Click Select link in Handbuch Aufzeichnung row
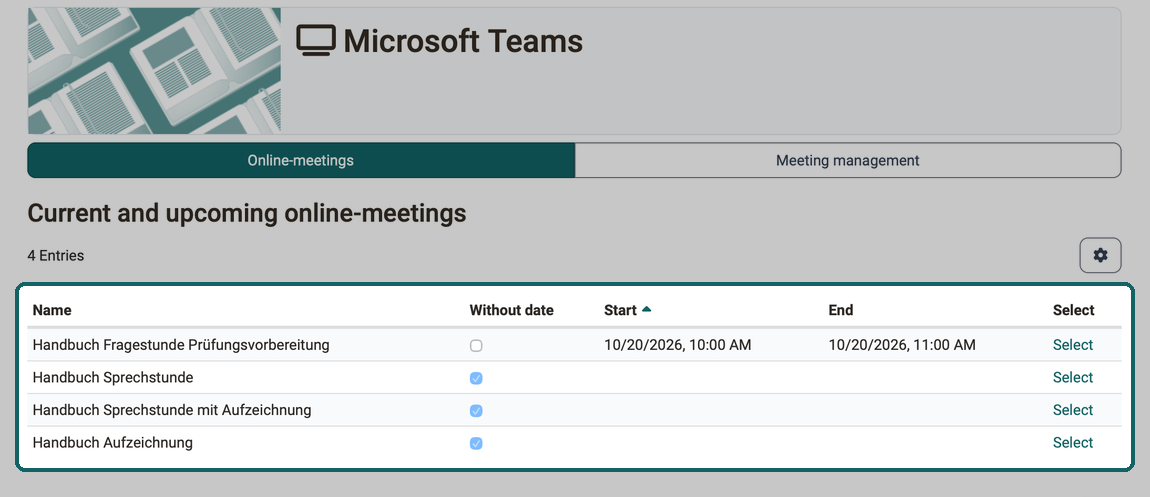 pyautogui.click(x=1073, y=443)
